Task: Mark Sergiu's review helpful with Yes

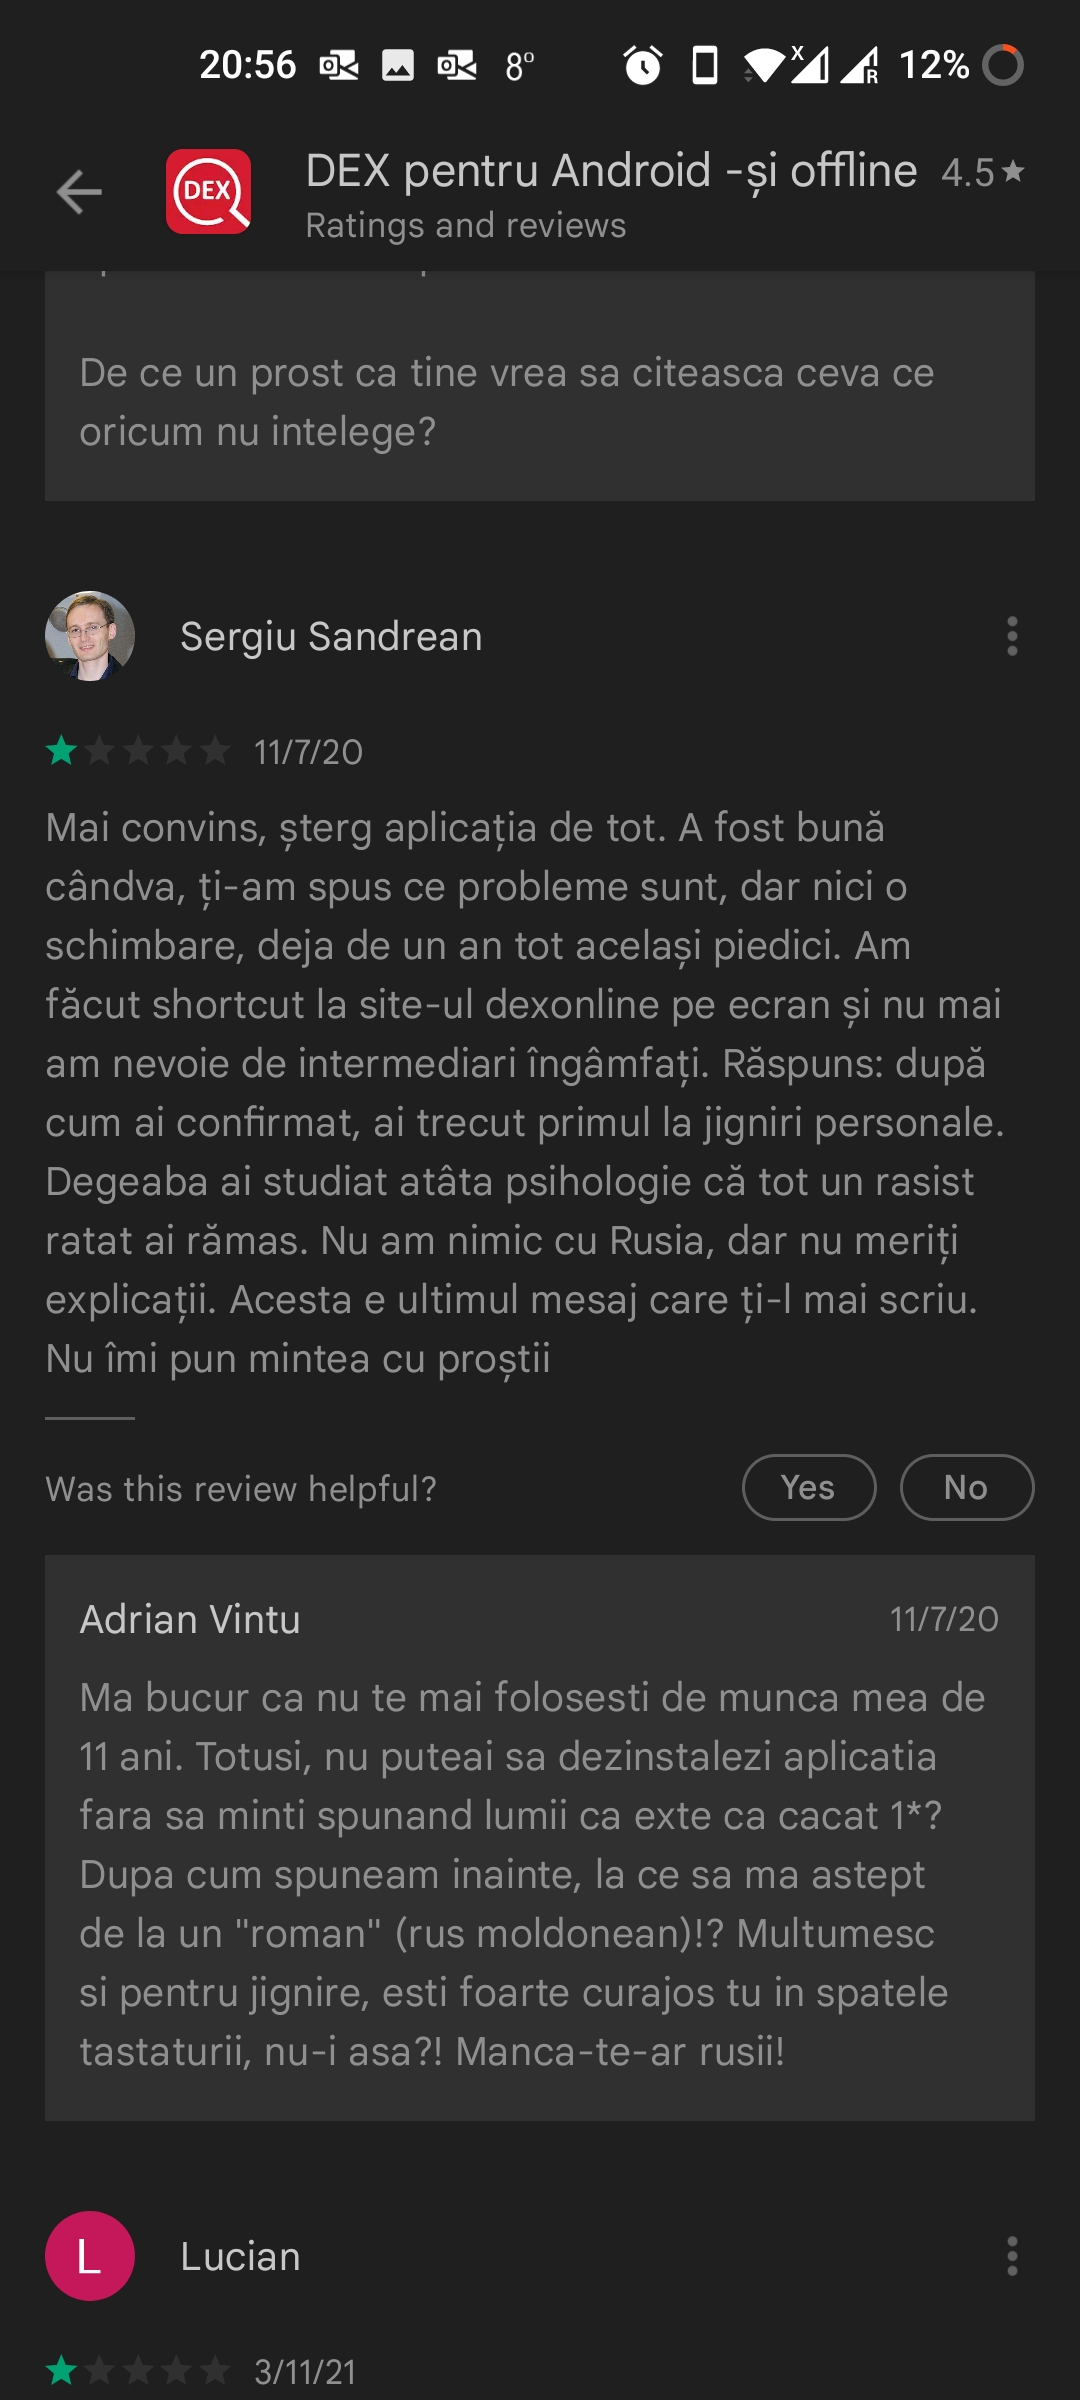Action: 809,1488
